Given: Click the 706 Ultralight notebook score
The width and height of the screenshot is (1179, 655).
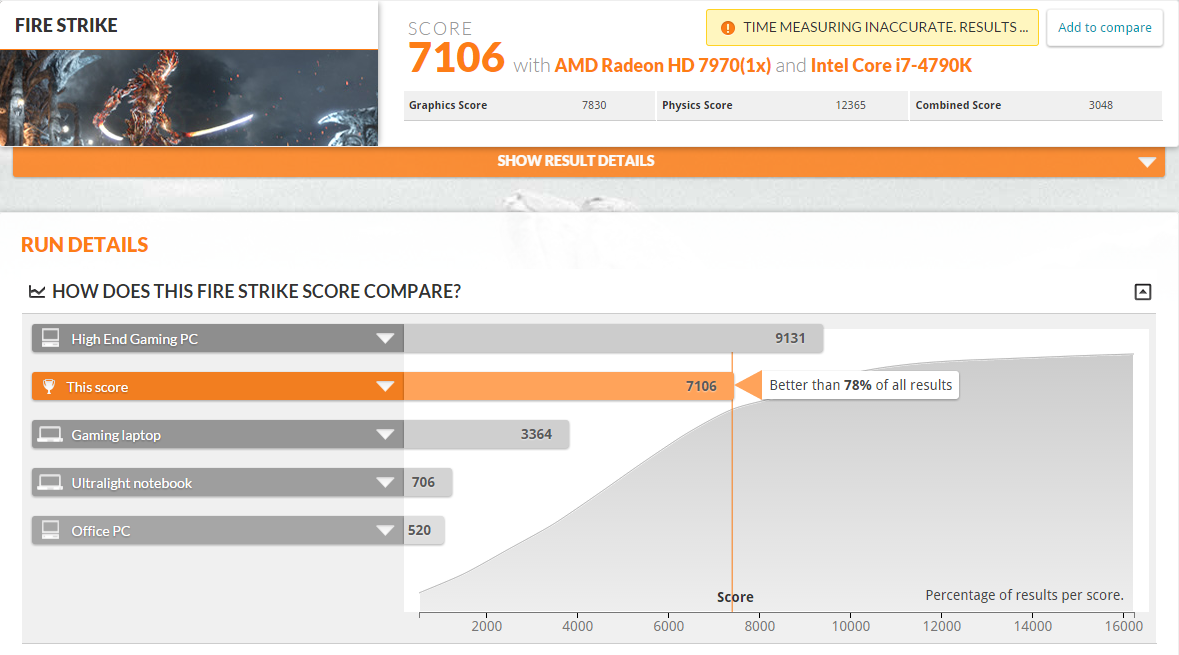Looking at the screenshot, I should coord(423,482).
